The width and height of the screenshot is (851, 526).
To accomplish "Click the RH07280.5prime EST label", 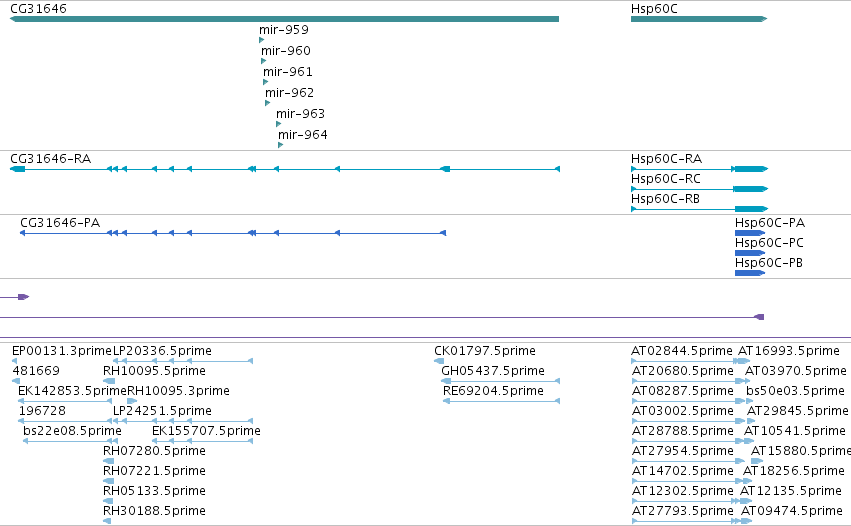I will point(154,451).
